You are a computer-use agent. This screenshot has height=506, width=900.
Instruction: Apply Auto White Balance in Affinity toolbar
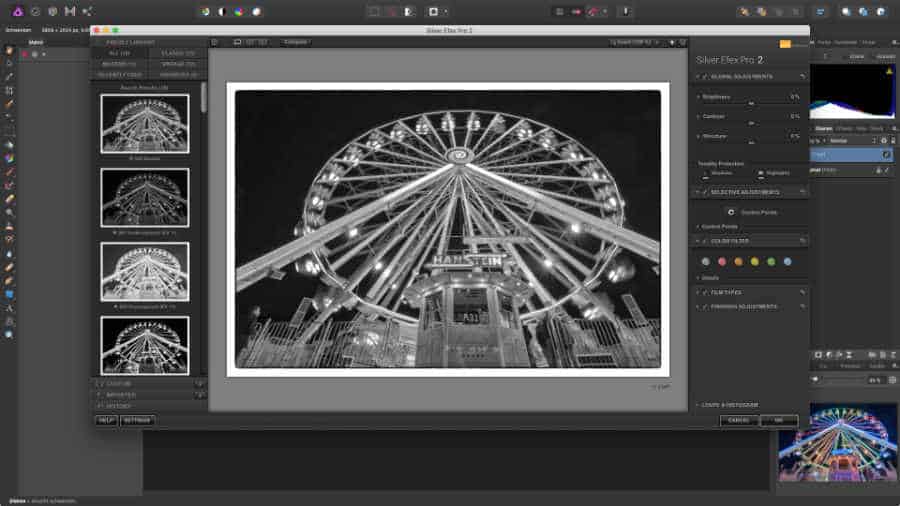[256, 11]
